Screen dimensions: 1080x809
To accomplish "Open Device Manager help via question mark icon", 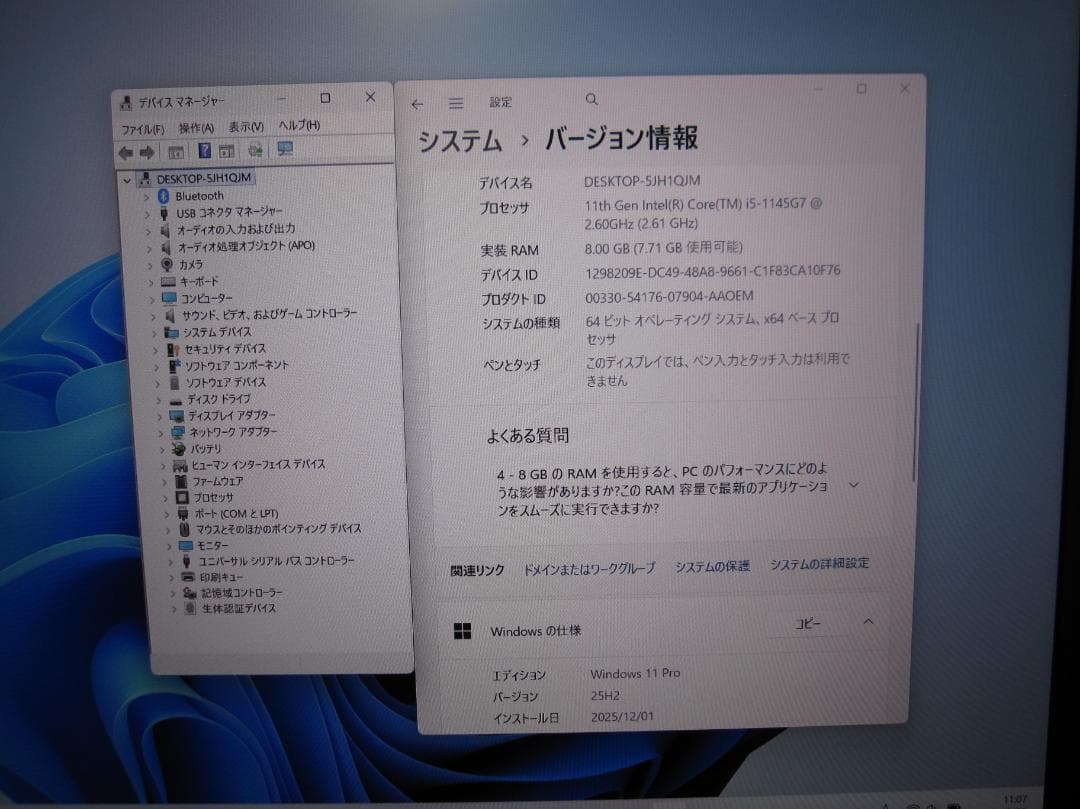I will coord(204,150).
